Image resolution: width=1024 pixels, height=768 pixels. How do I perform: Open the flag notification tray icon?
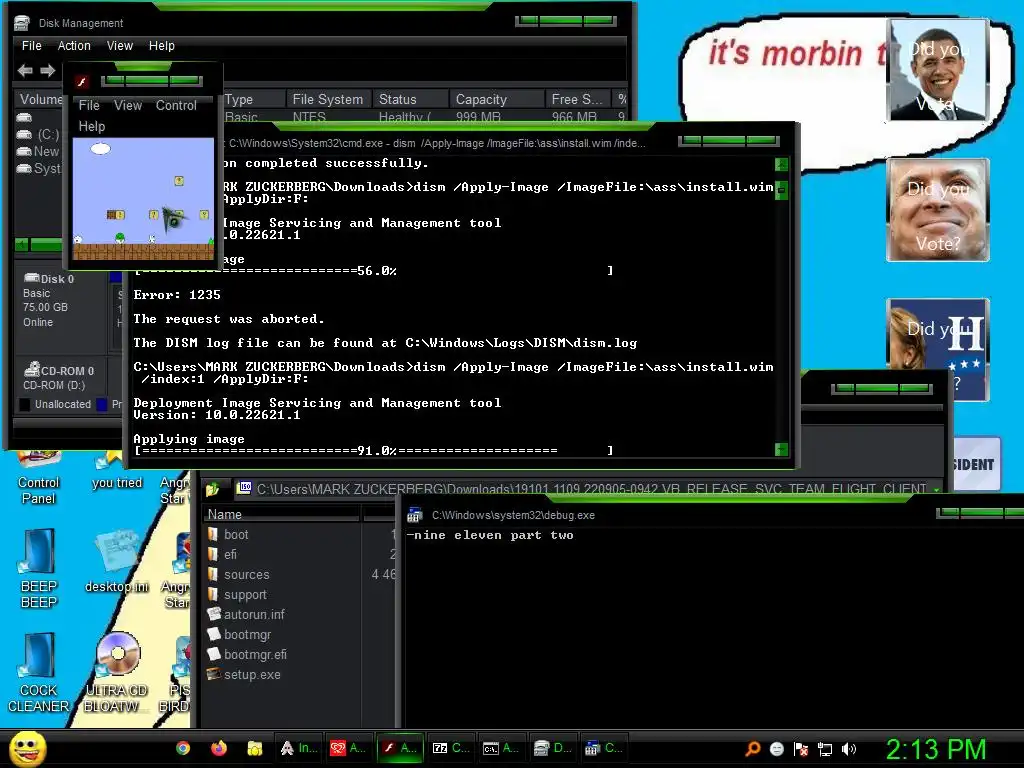(x=801, y=749)
